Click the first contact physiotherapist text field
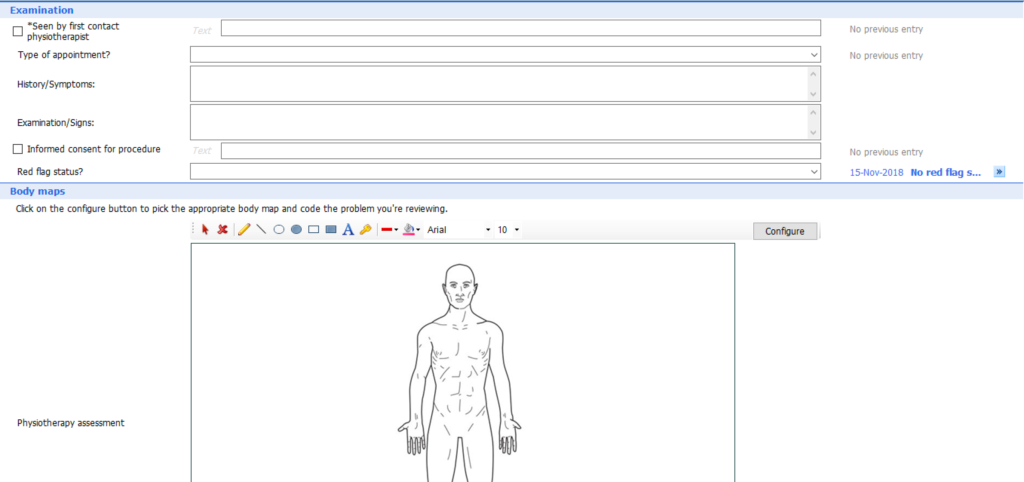The height and width of the screenshot is (482, 1024). point(520,28)
